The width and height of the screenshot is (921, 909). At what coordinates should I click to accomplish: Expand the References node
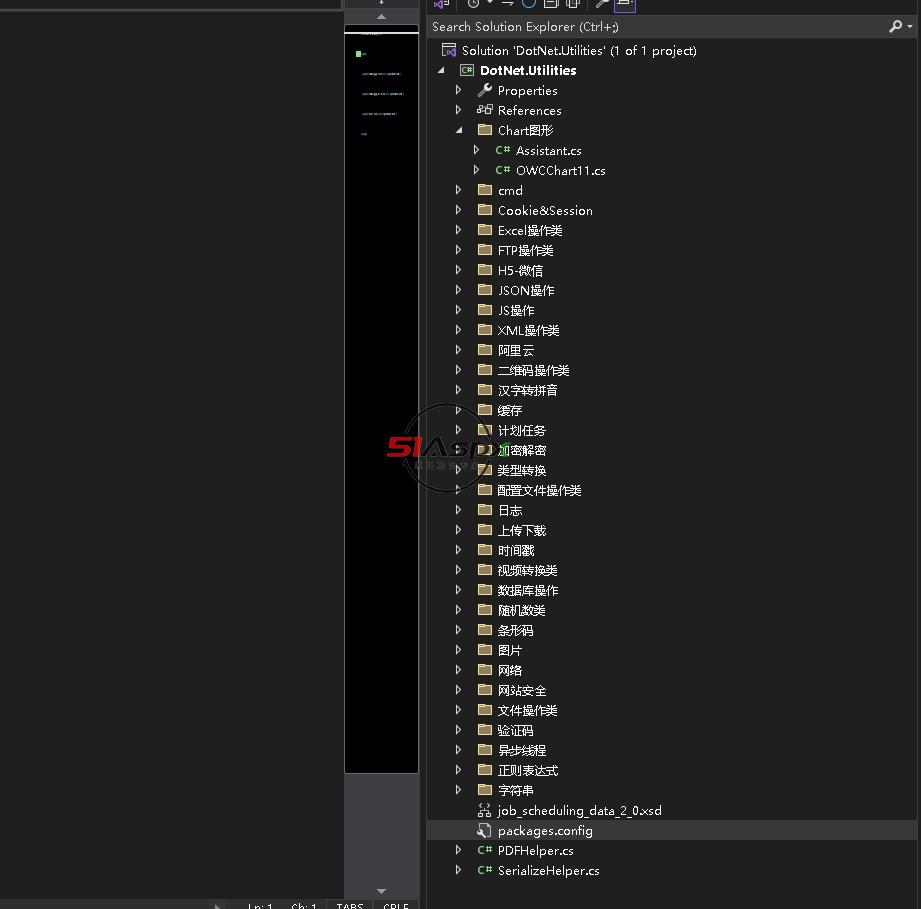coord(459,110)
